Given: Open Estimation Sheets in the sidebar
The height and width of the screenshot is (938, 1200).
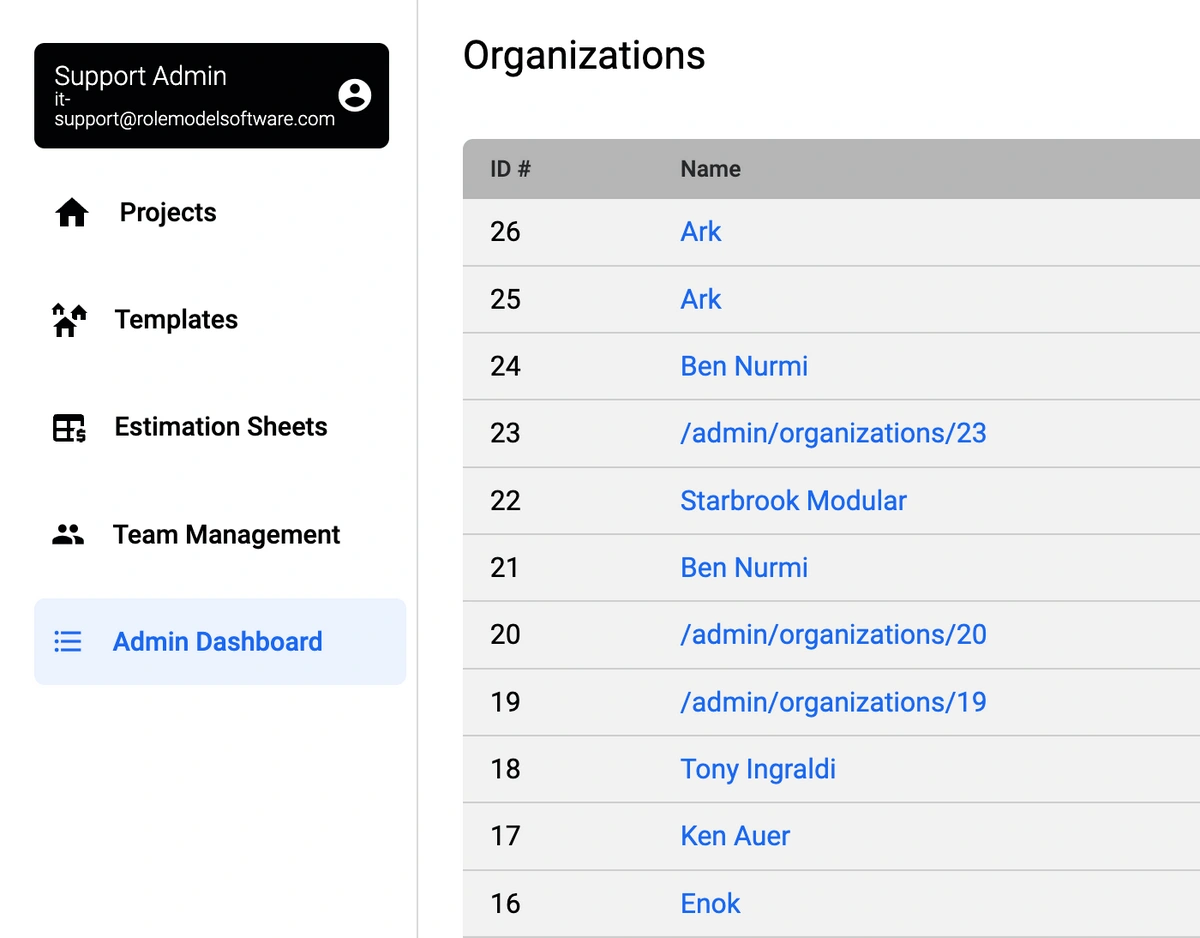Looking at the screenshot, I should tap(220, 427).
